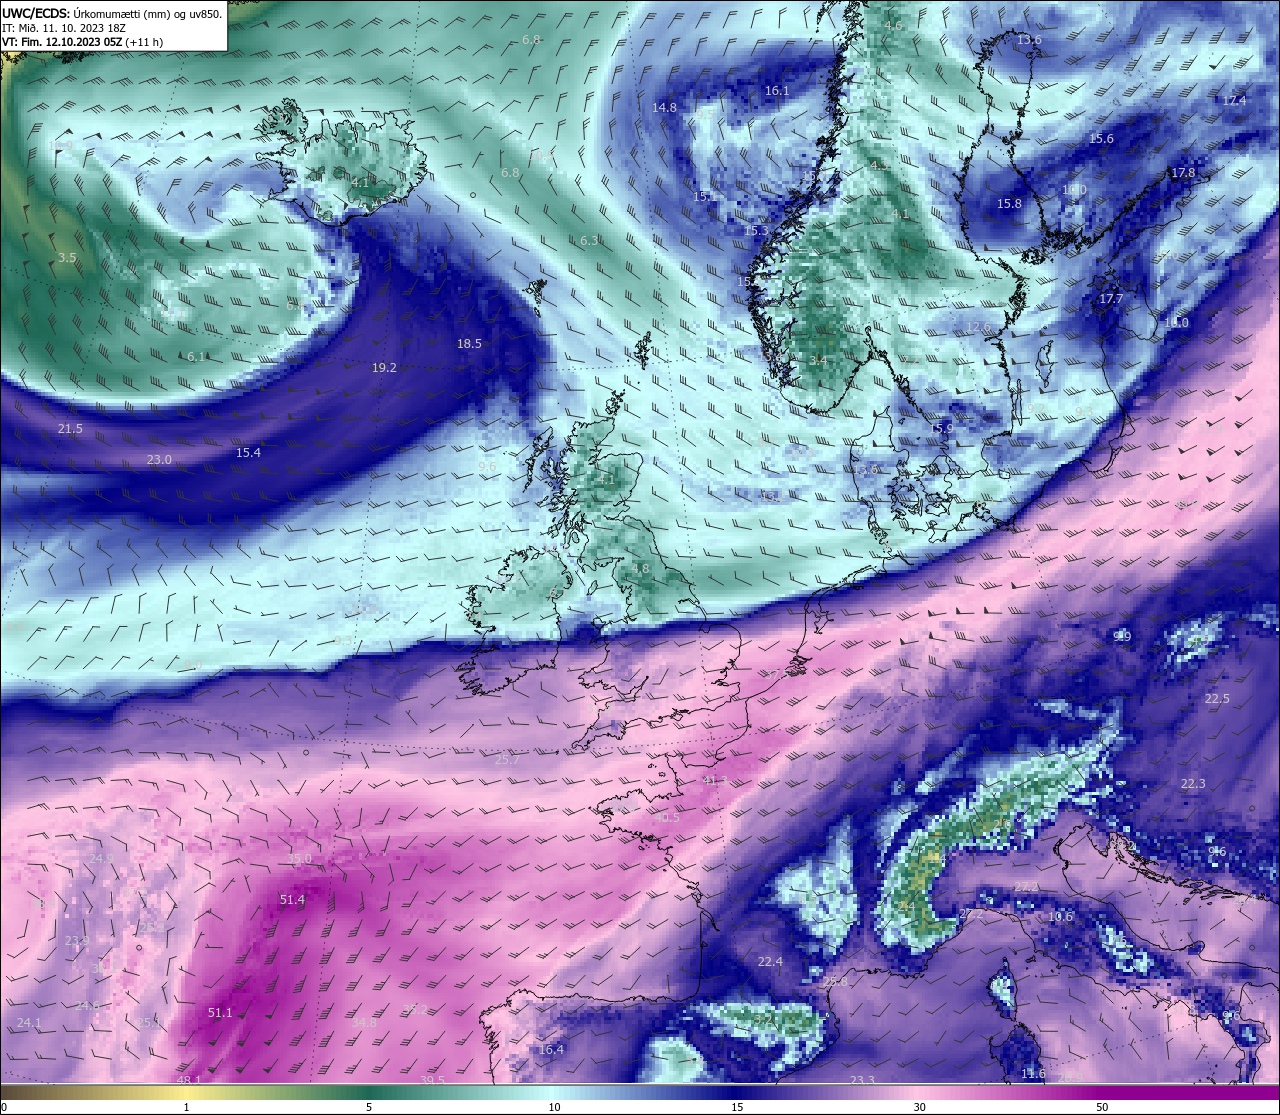Select the 51.4 value label
Viewport: 1280px width, 1115px height.
click(x=292, y=900)
